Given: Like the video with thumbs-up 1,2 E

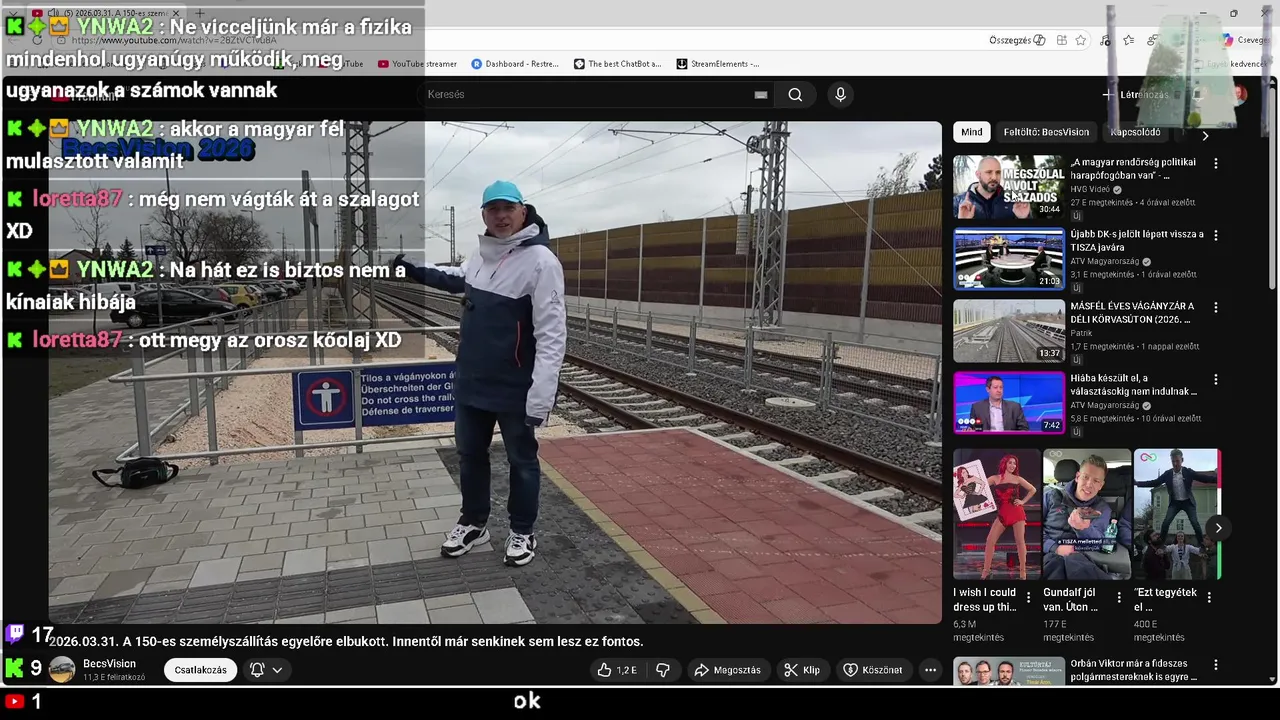Looking at the screenshot, I should 616,670.
